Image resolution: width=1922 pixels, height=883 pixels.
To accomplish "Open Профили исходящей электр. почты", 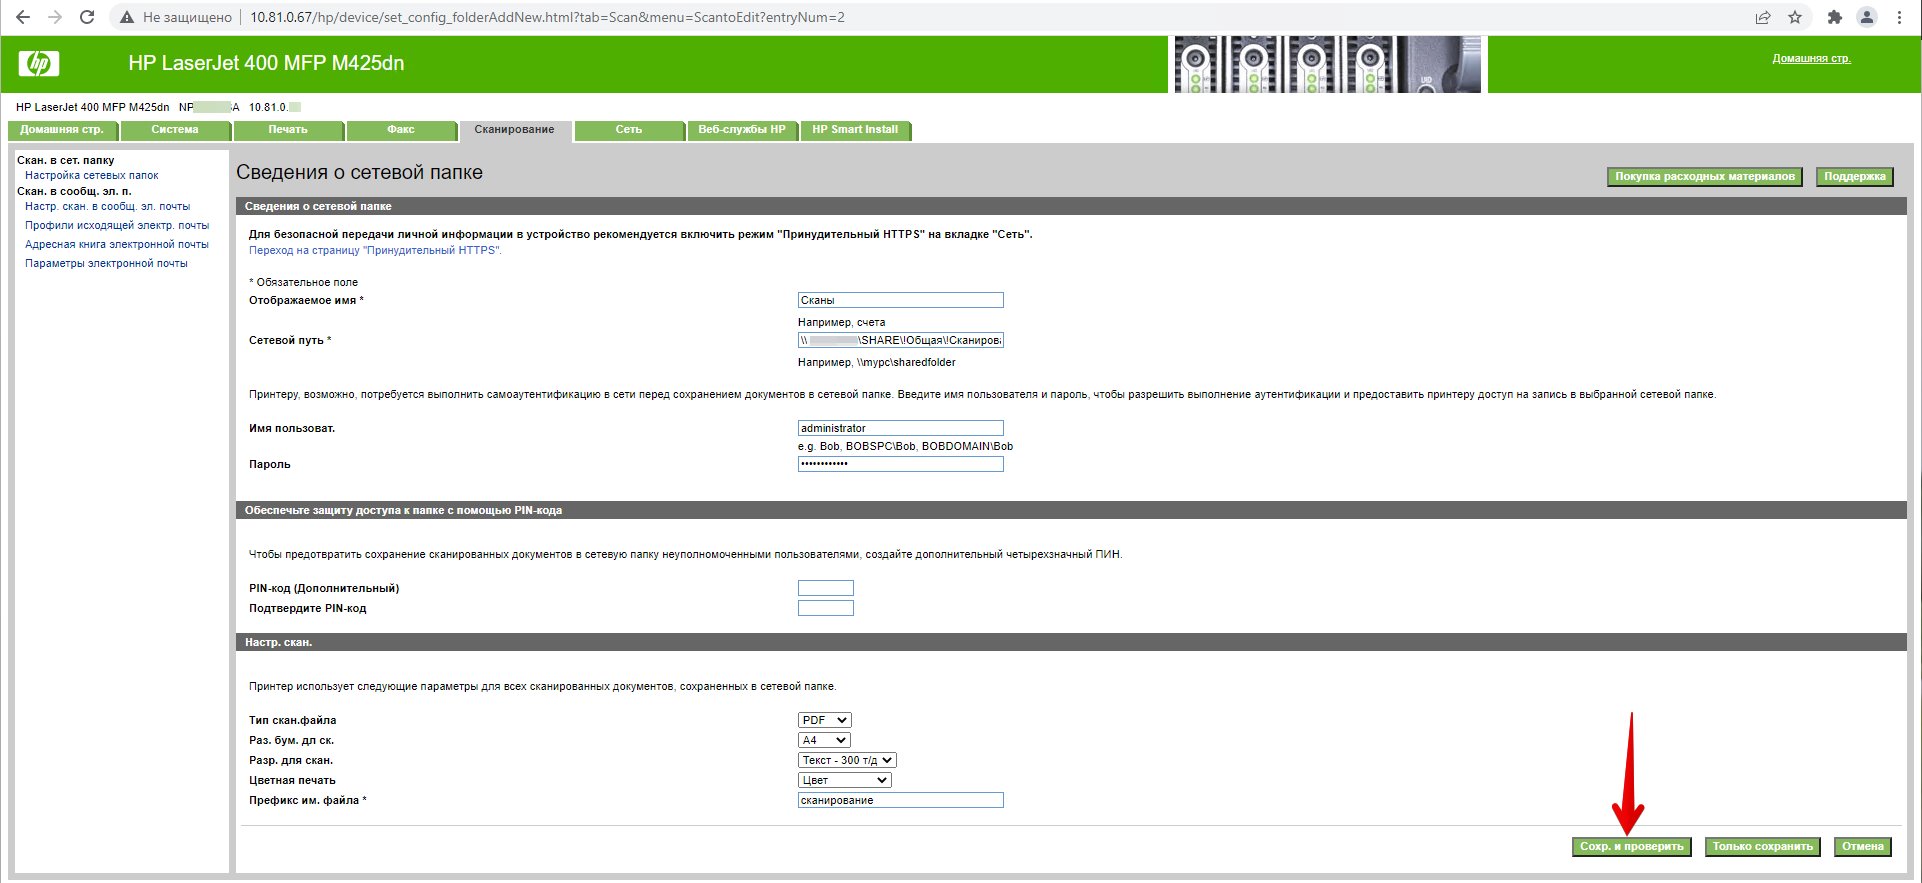I will pyautogui.click(x=117, y=225).
